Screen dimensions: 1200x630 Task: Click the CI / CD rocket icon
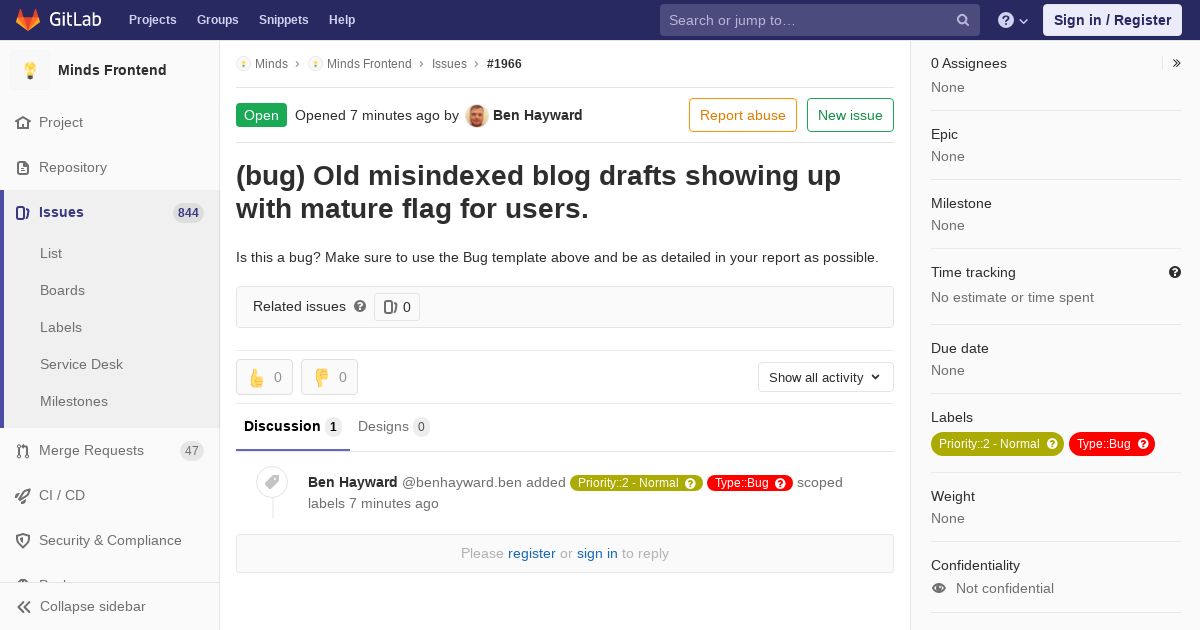click(x=23, y=496)
